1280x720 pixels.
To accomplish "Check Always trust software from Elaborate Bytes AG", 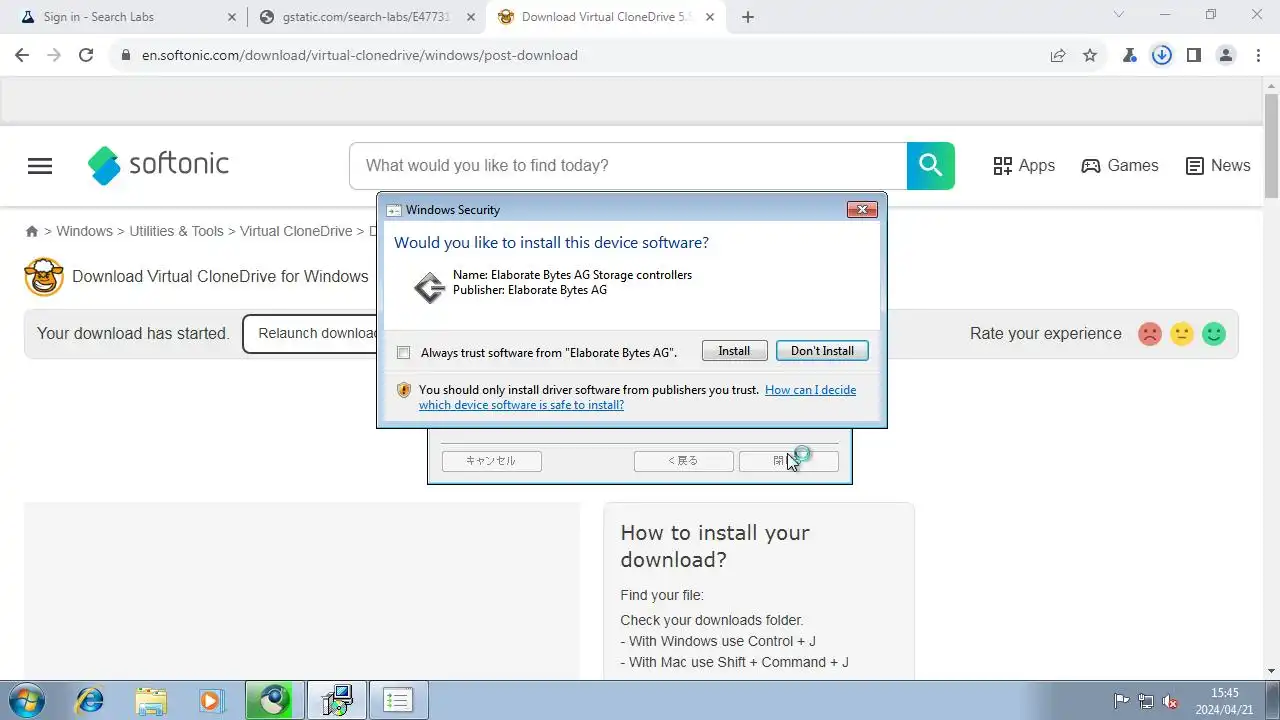I will (x=404, y=352).
